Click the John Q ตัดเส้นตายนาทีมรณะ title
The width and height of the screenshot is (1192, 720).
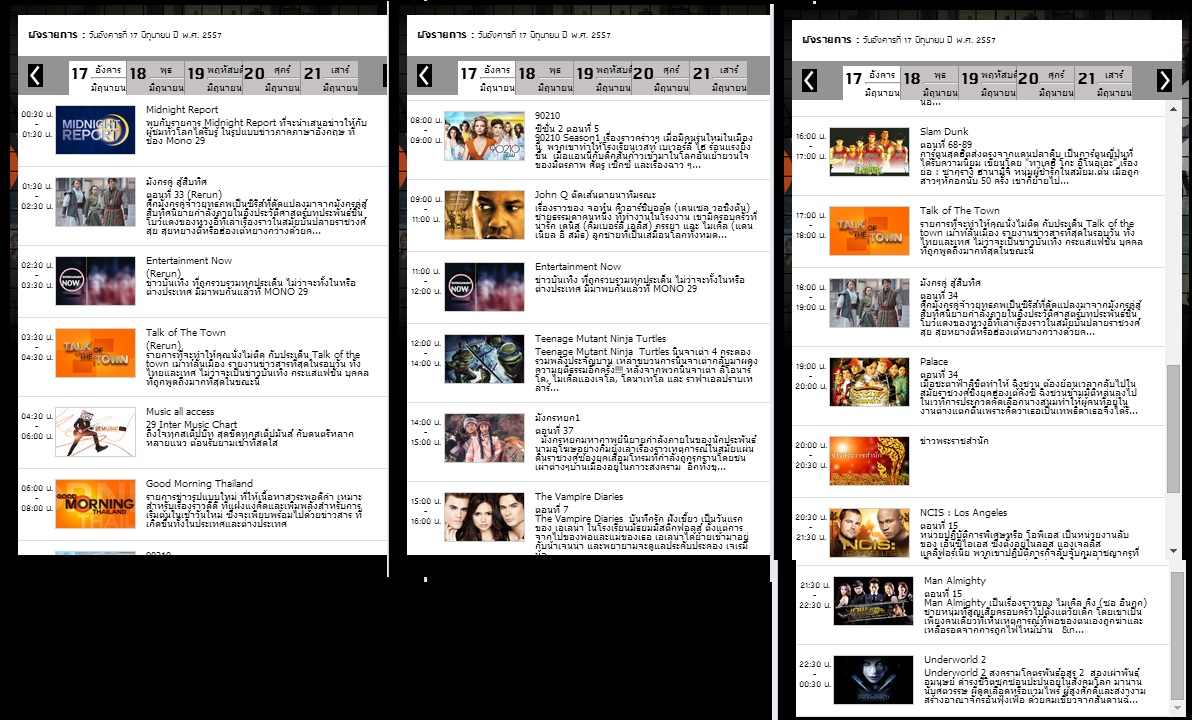pyautogui.click(x=595, y=195)
